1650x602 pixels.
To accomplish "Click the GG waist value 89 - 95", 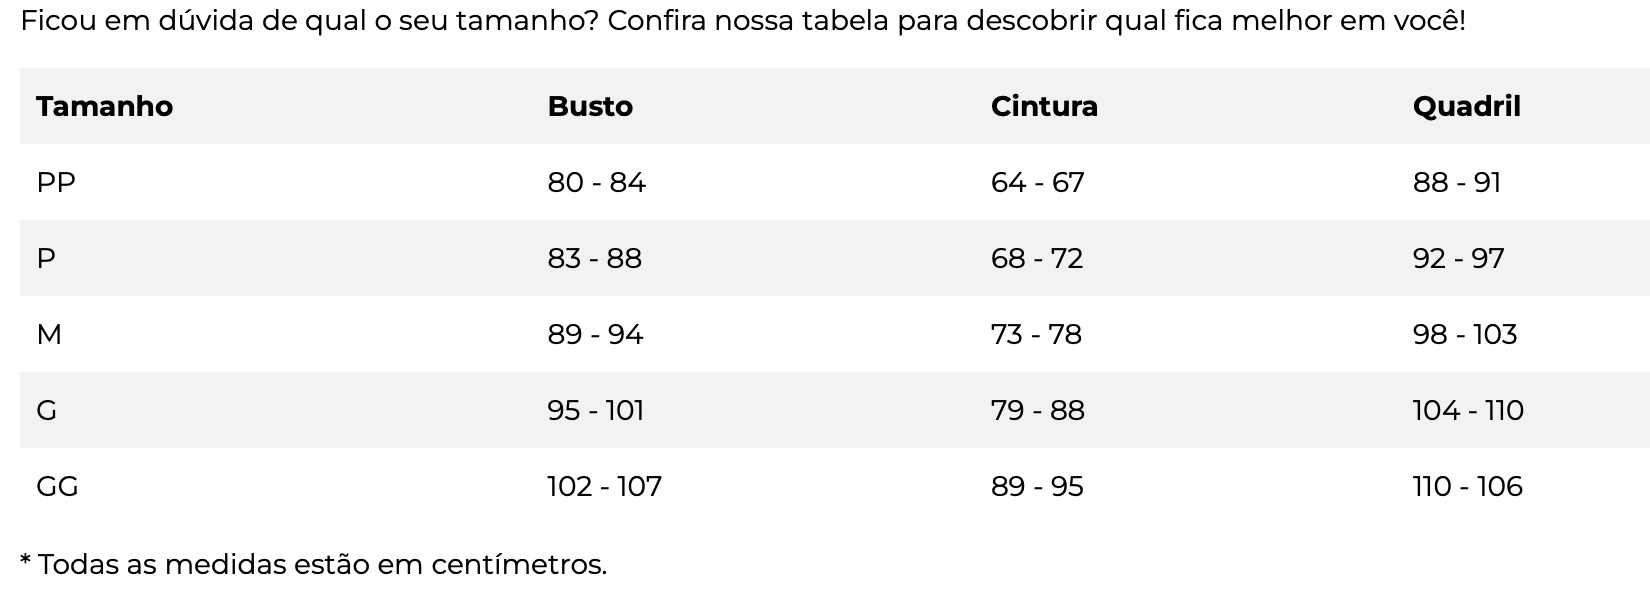I will tap(1037, 486).
